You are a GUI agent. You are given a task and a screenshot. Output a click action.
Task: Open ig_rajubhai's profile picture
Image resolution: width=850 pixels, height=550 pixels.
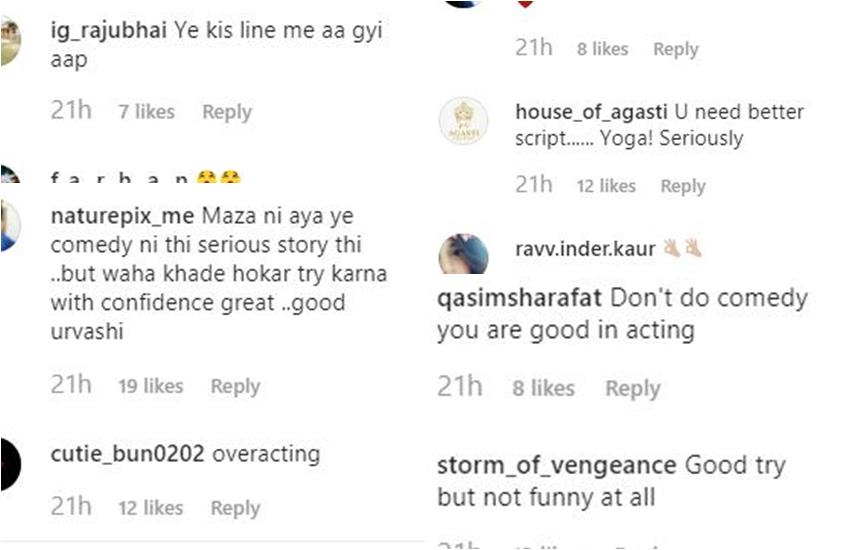click(8, 42)
